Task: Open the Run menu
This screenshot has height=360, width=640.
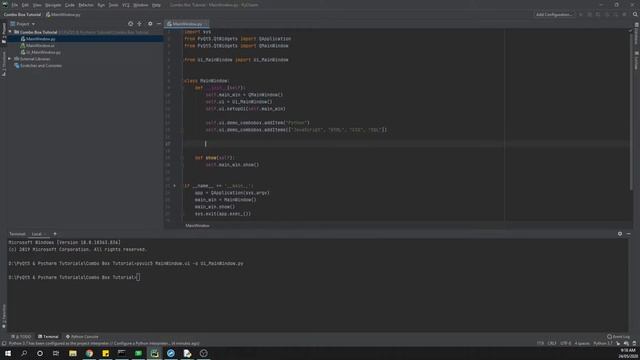Action: point(101,5)
